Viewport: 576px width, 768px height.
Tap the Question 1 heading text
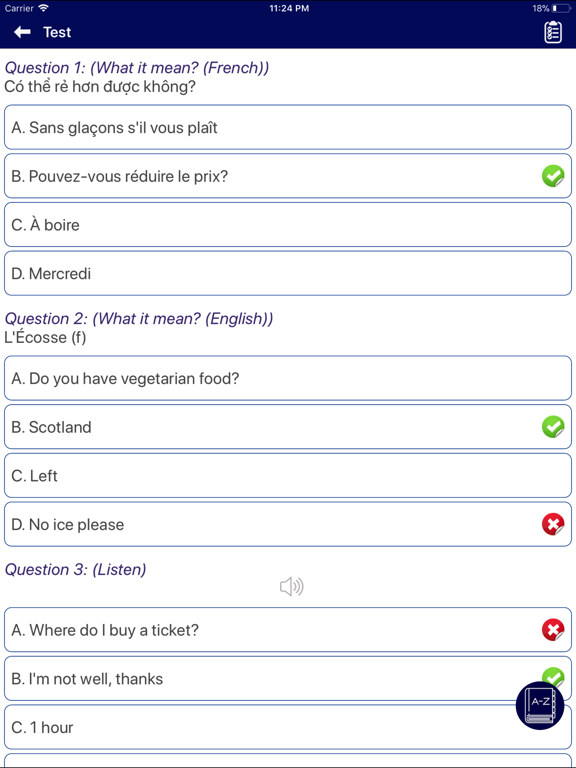tap(137, 68)
